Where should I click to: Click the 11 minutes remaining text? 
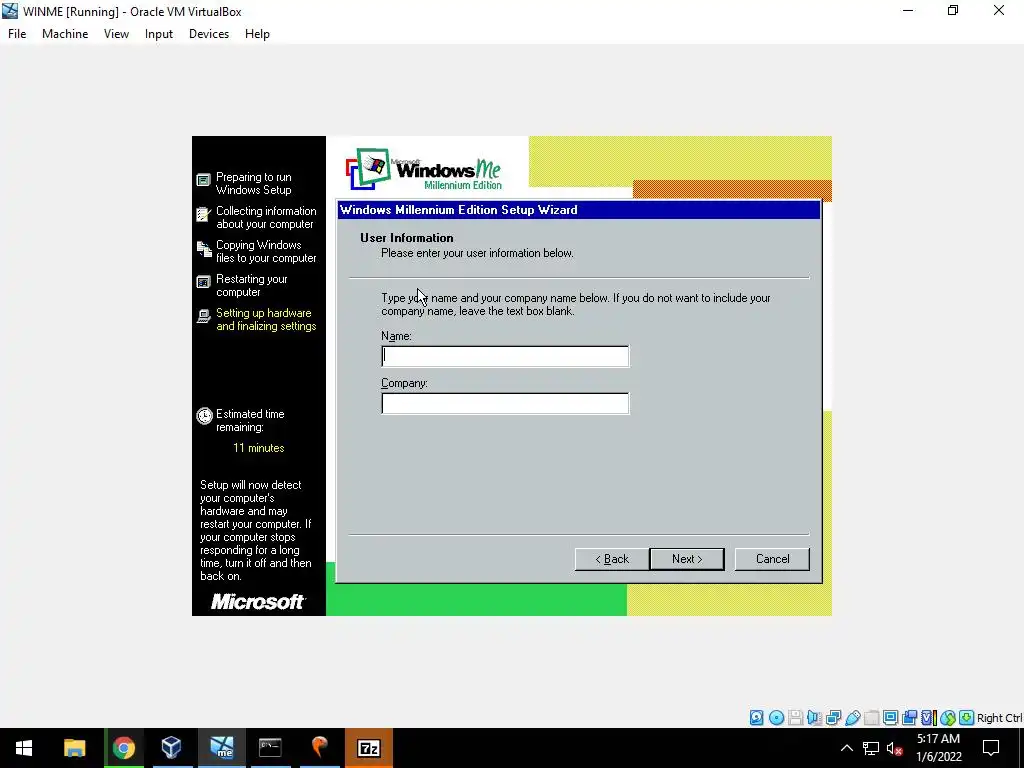click(x=259, y=448)
